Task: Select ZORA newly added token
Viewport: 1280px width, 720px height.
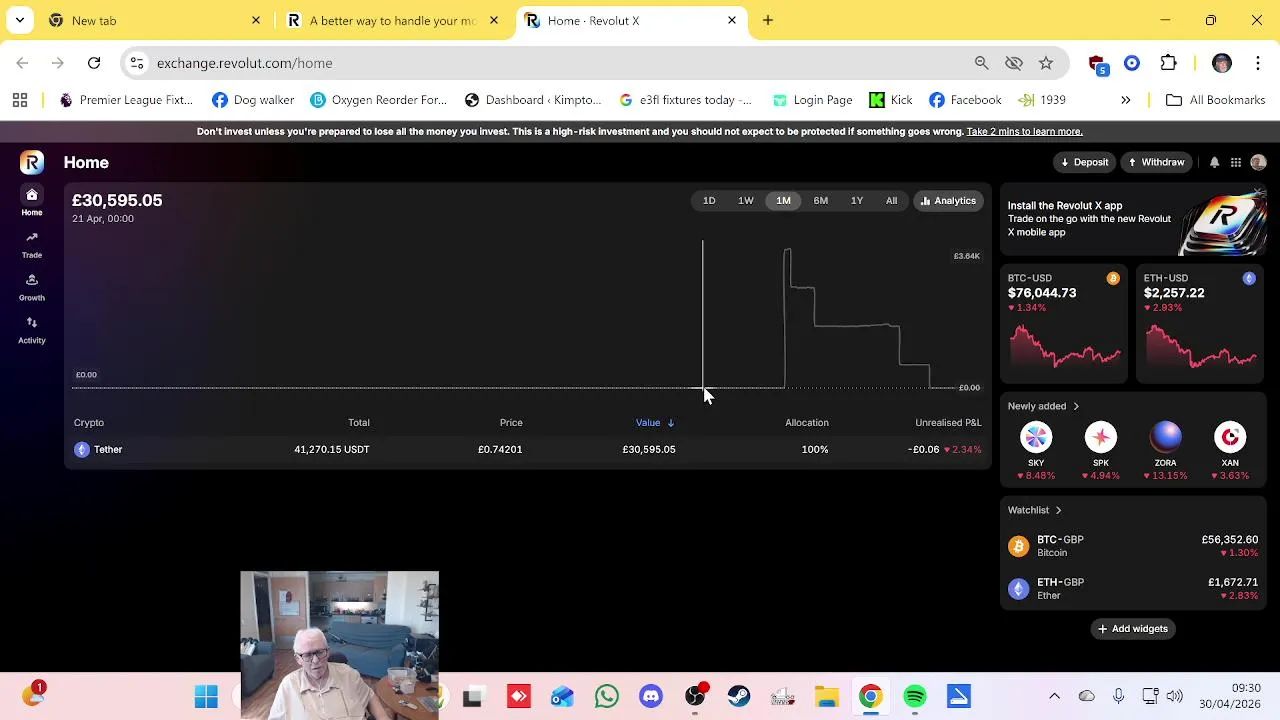Action: point(1165,437)
